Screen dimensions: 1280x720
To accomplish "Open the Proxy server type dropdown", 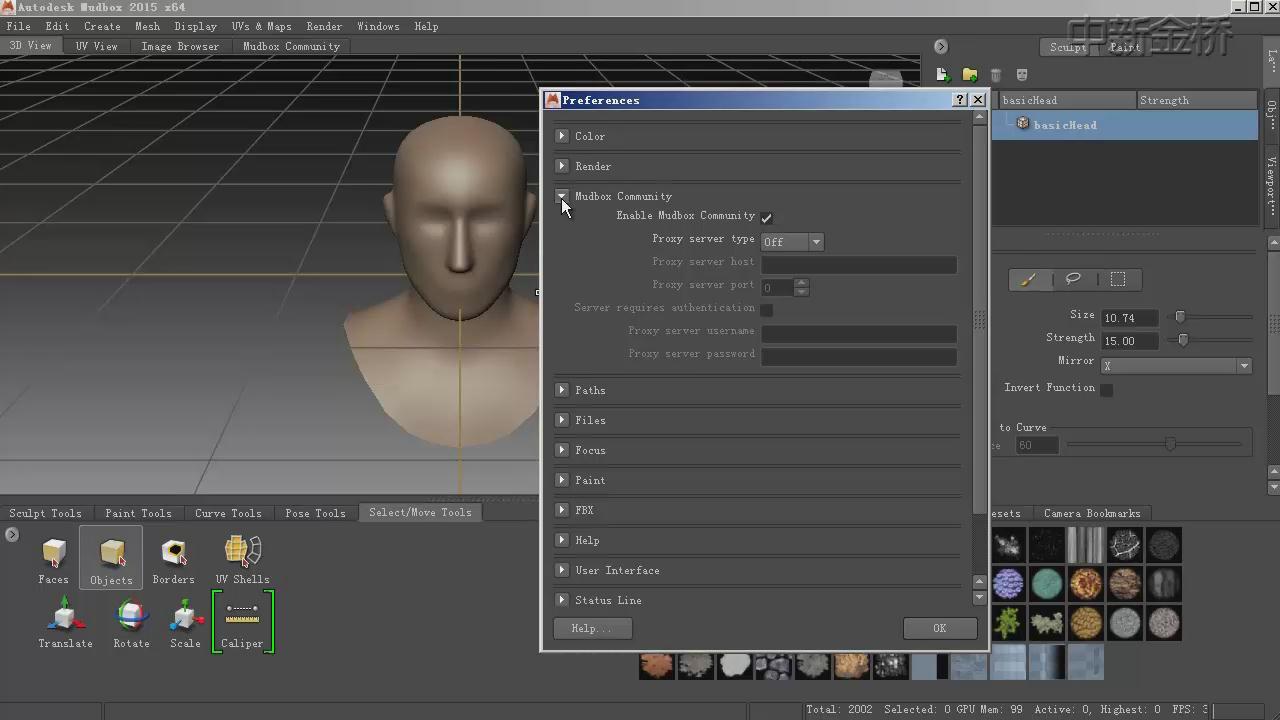I will click(x=792, y=242).
